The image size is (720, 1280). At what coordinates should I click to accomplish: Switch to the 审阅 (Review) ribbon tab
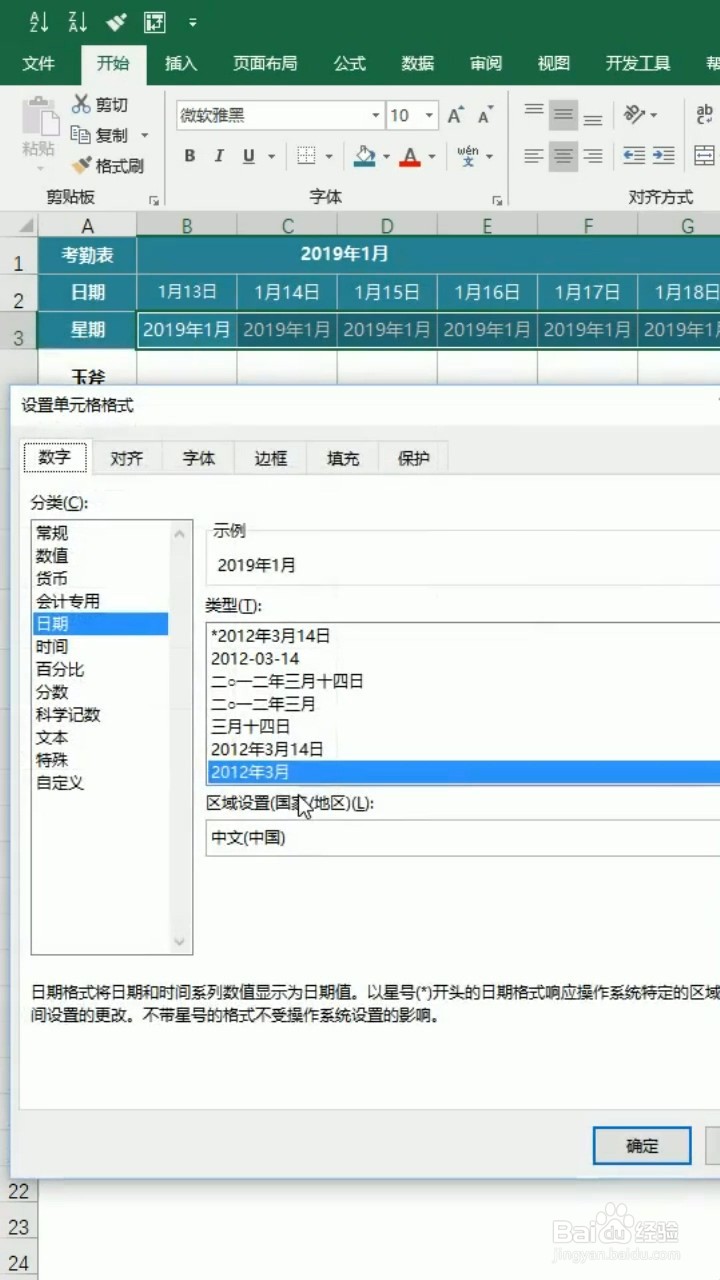[x=486, y=63]
